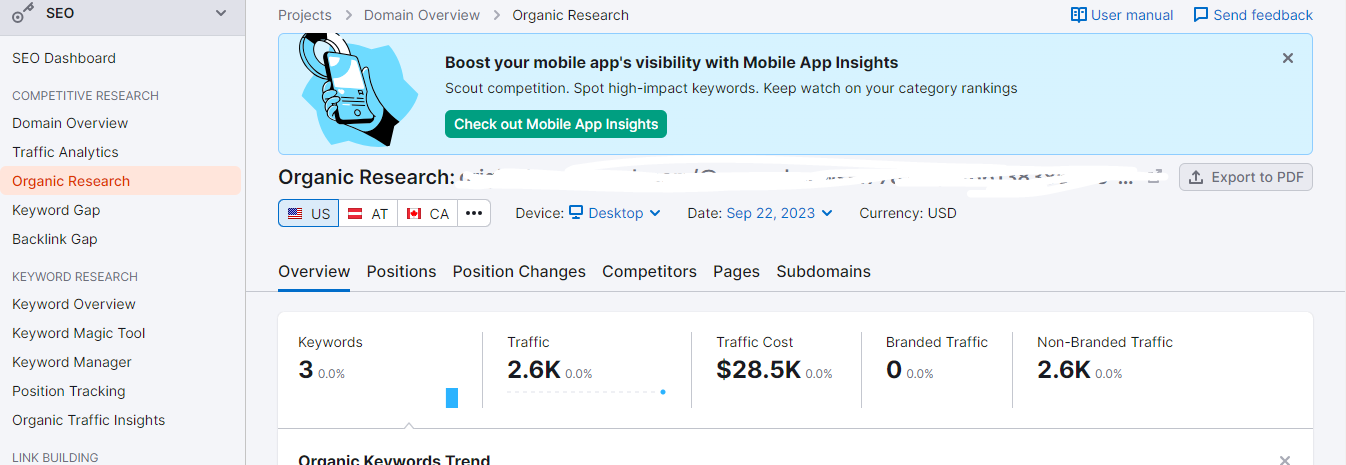The height and width of the screenshot is (465, 1346).
Task: Open the Competitors tab
Action: [649, 272]
